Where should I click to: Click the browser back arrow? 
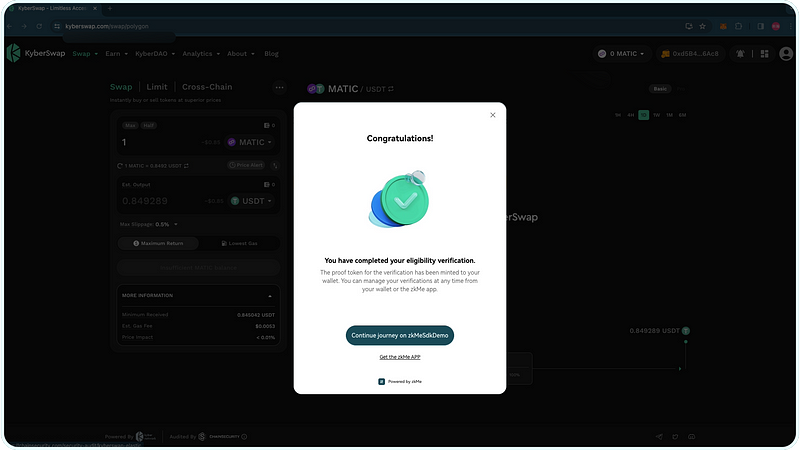[9, 26]
